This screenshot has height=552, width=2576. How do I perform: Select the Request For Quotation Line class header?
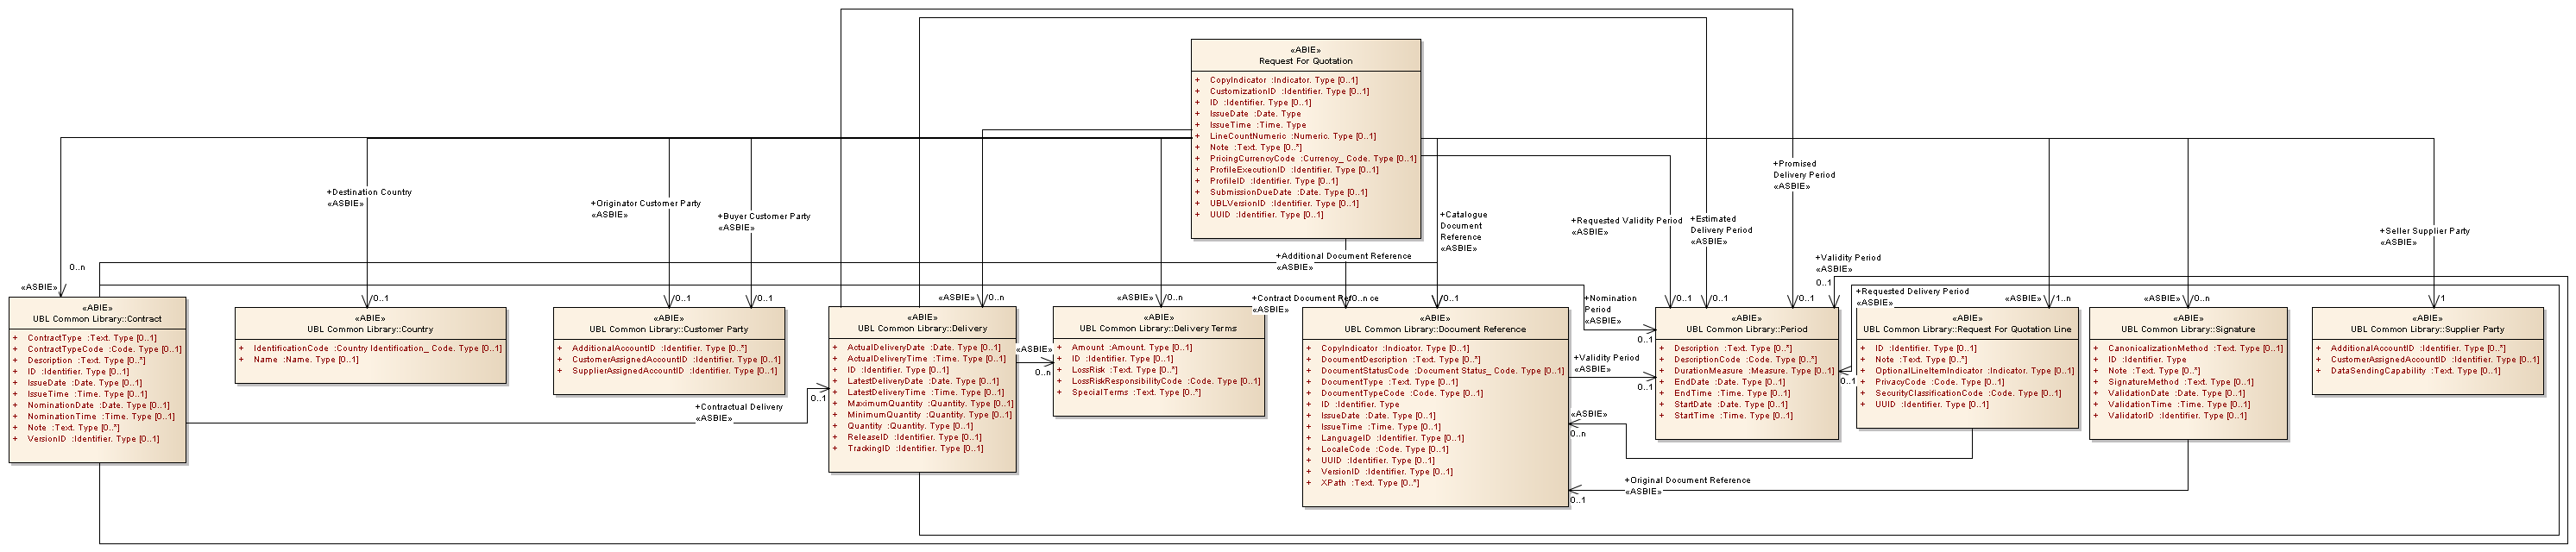[1966, 329]
